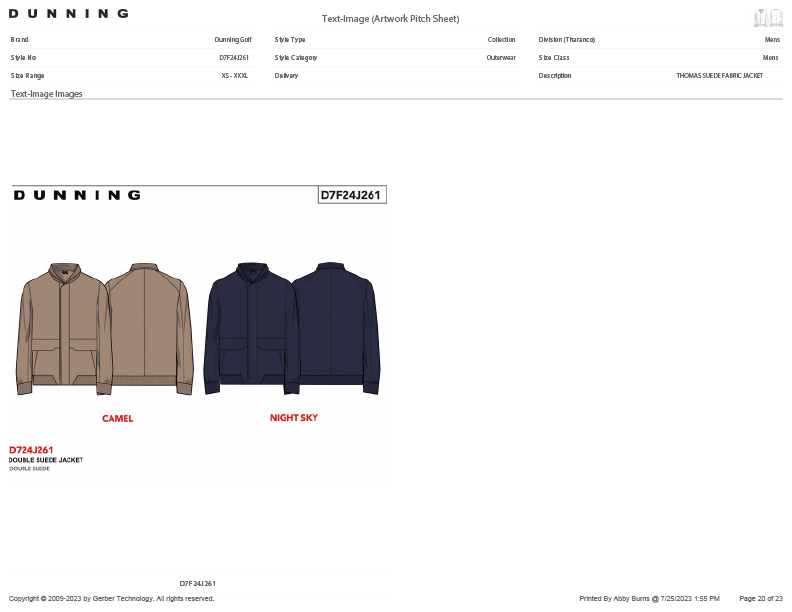This screenshot has height=612, width=792.
Task: Click the DUNNING logo inside the artwork image
Action: point(77,195)
